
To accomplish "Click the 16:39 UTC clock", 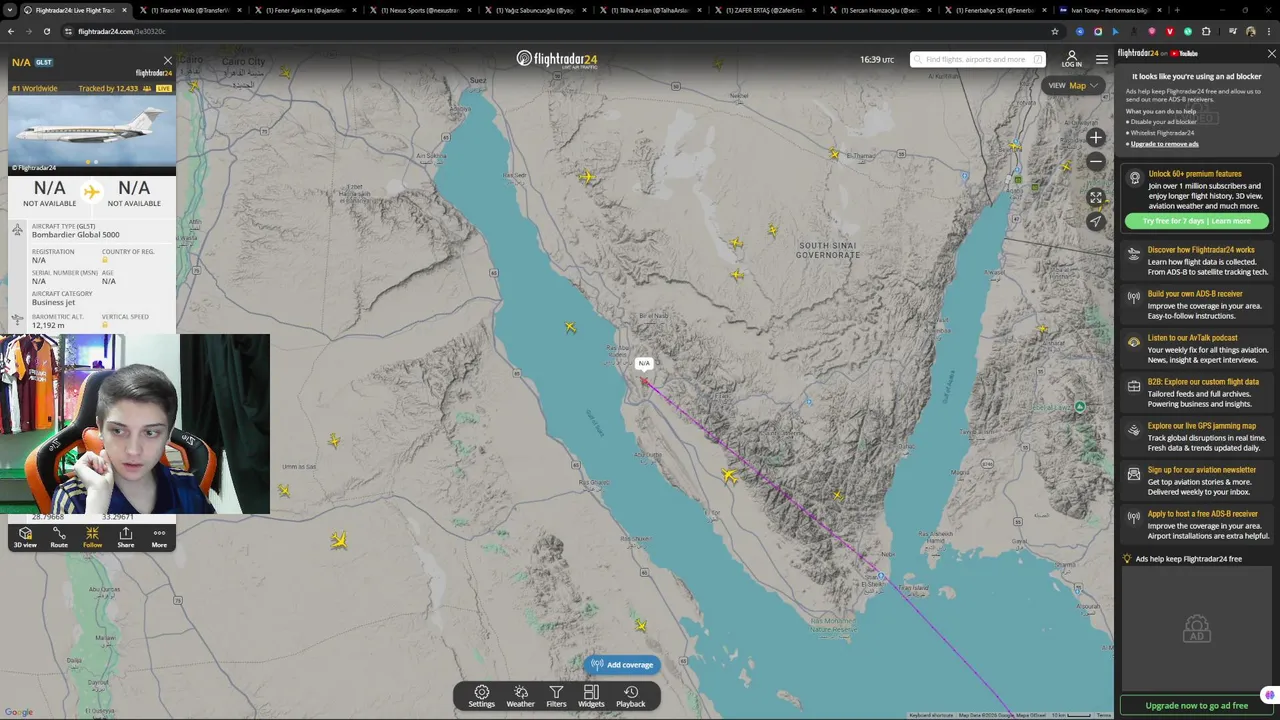I will (877, 60).
